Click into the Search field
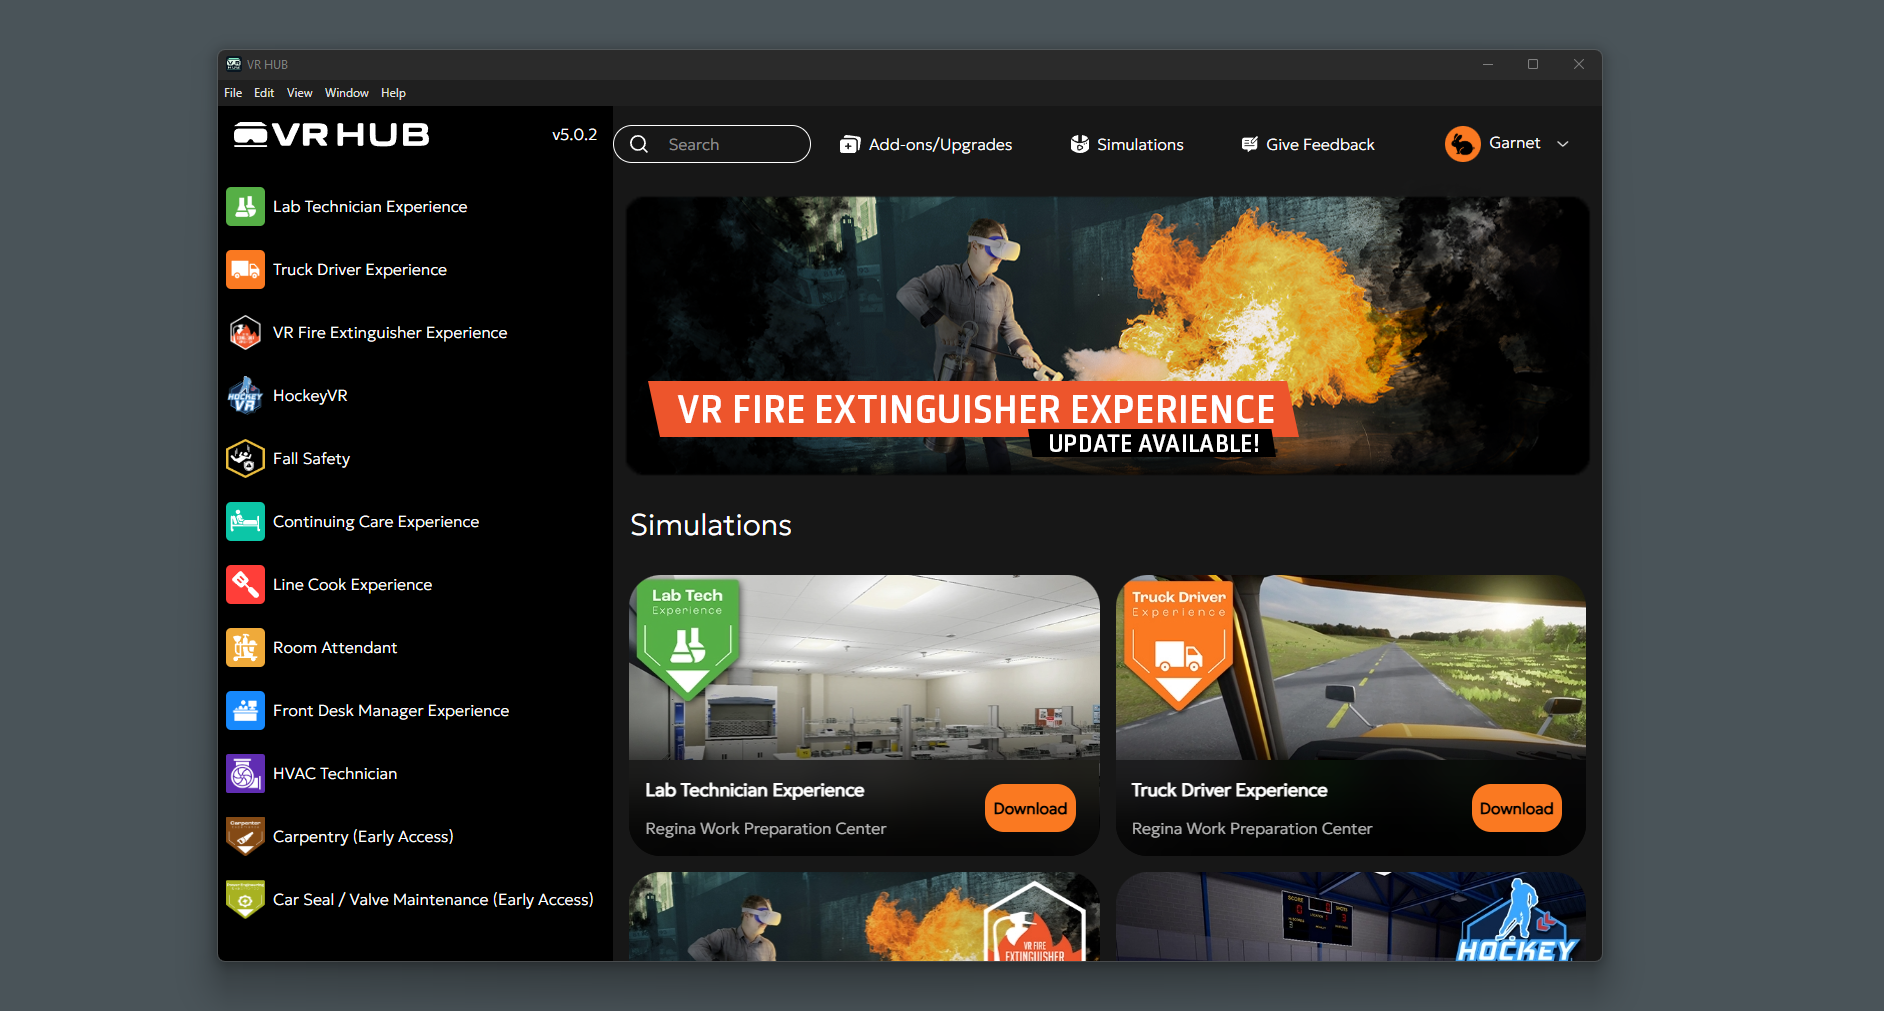The image size is (1884, 1011). point(725,145)
